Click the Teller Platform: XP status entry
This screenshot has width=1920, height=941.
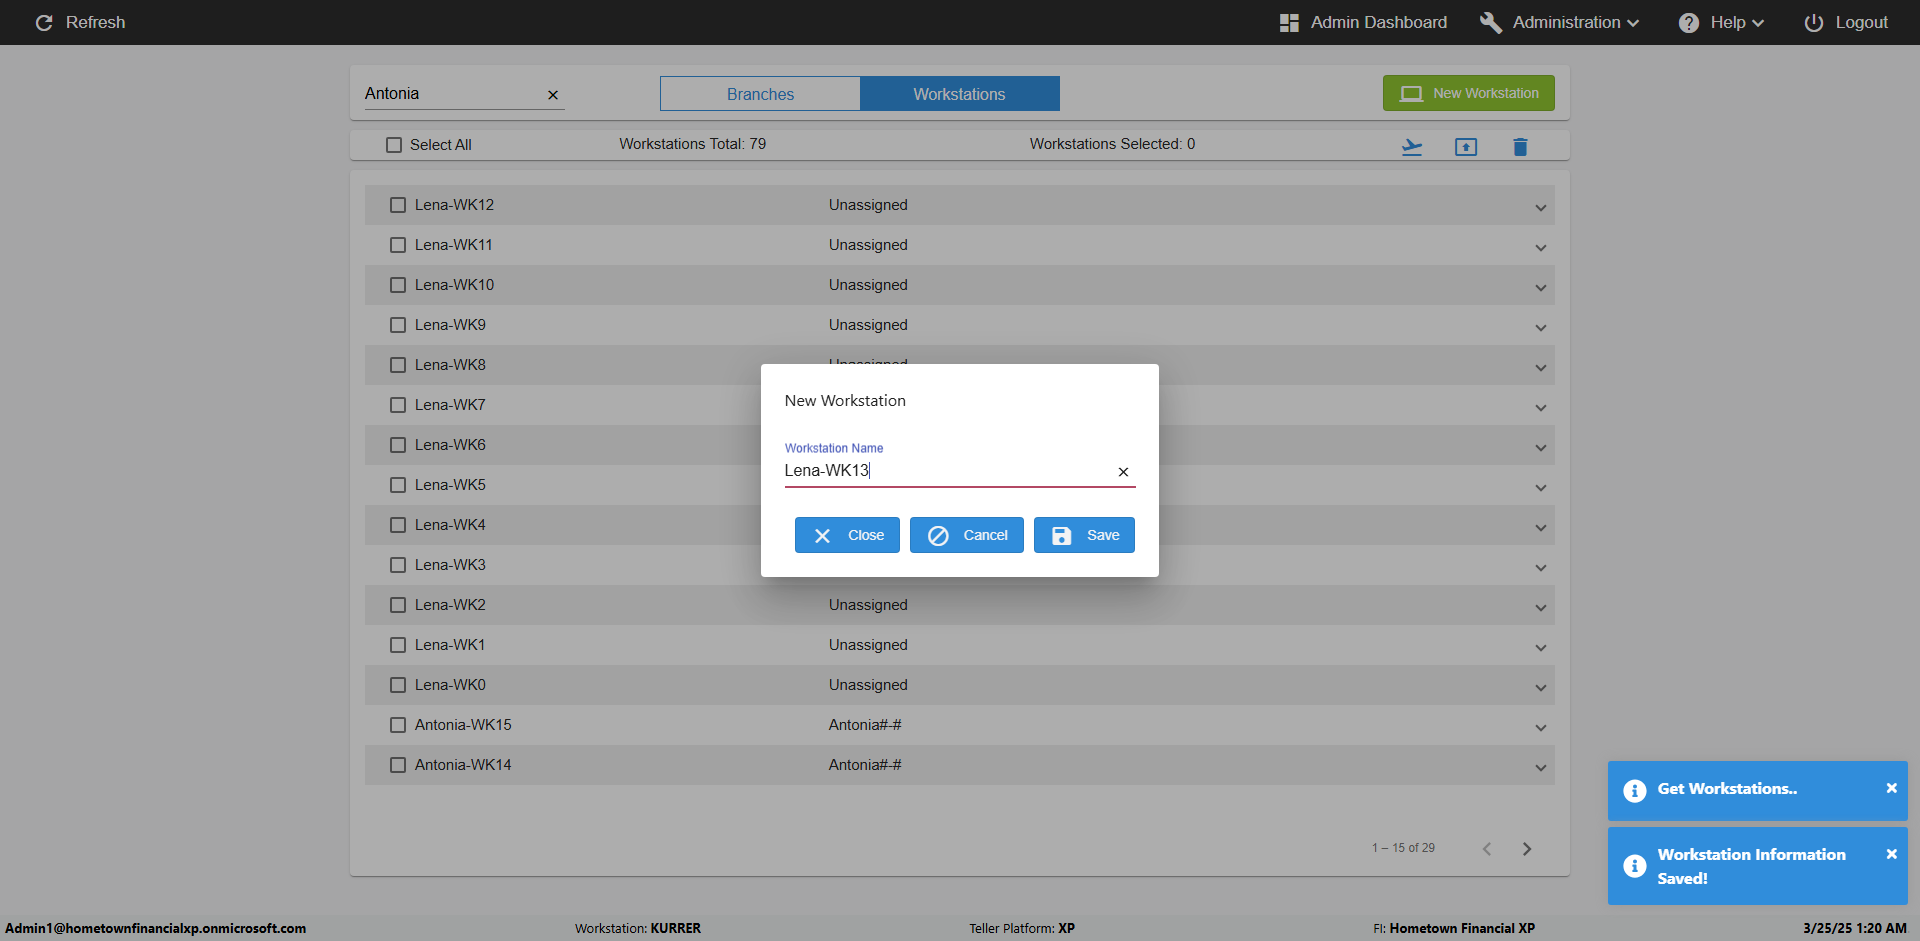[1022, 928]
